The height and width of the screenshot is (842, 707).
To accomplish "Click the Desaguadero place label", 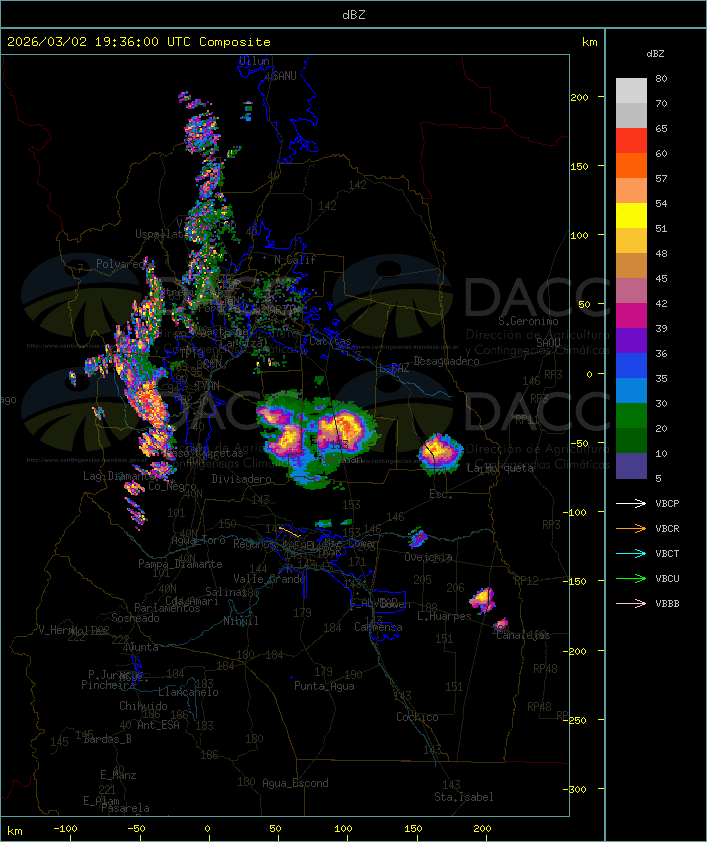I will coord(446,361).
